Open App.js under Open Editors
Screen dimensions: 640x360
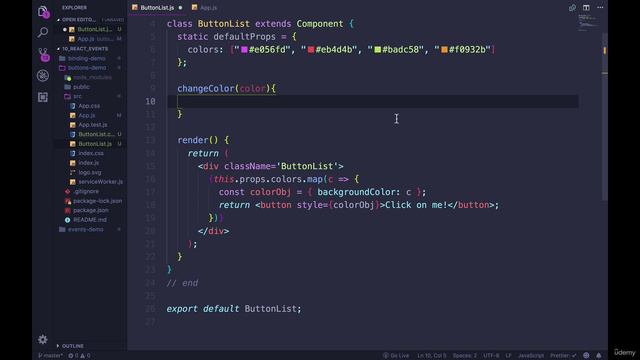click(86, 39)
